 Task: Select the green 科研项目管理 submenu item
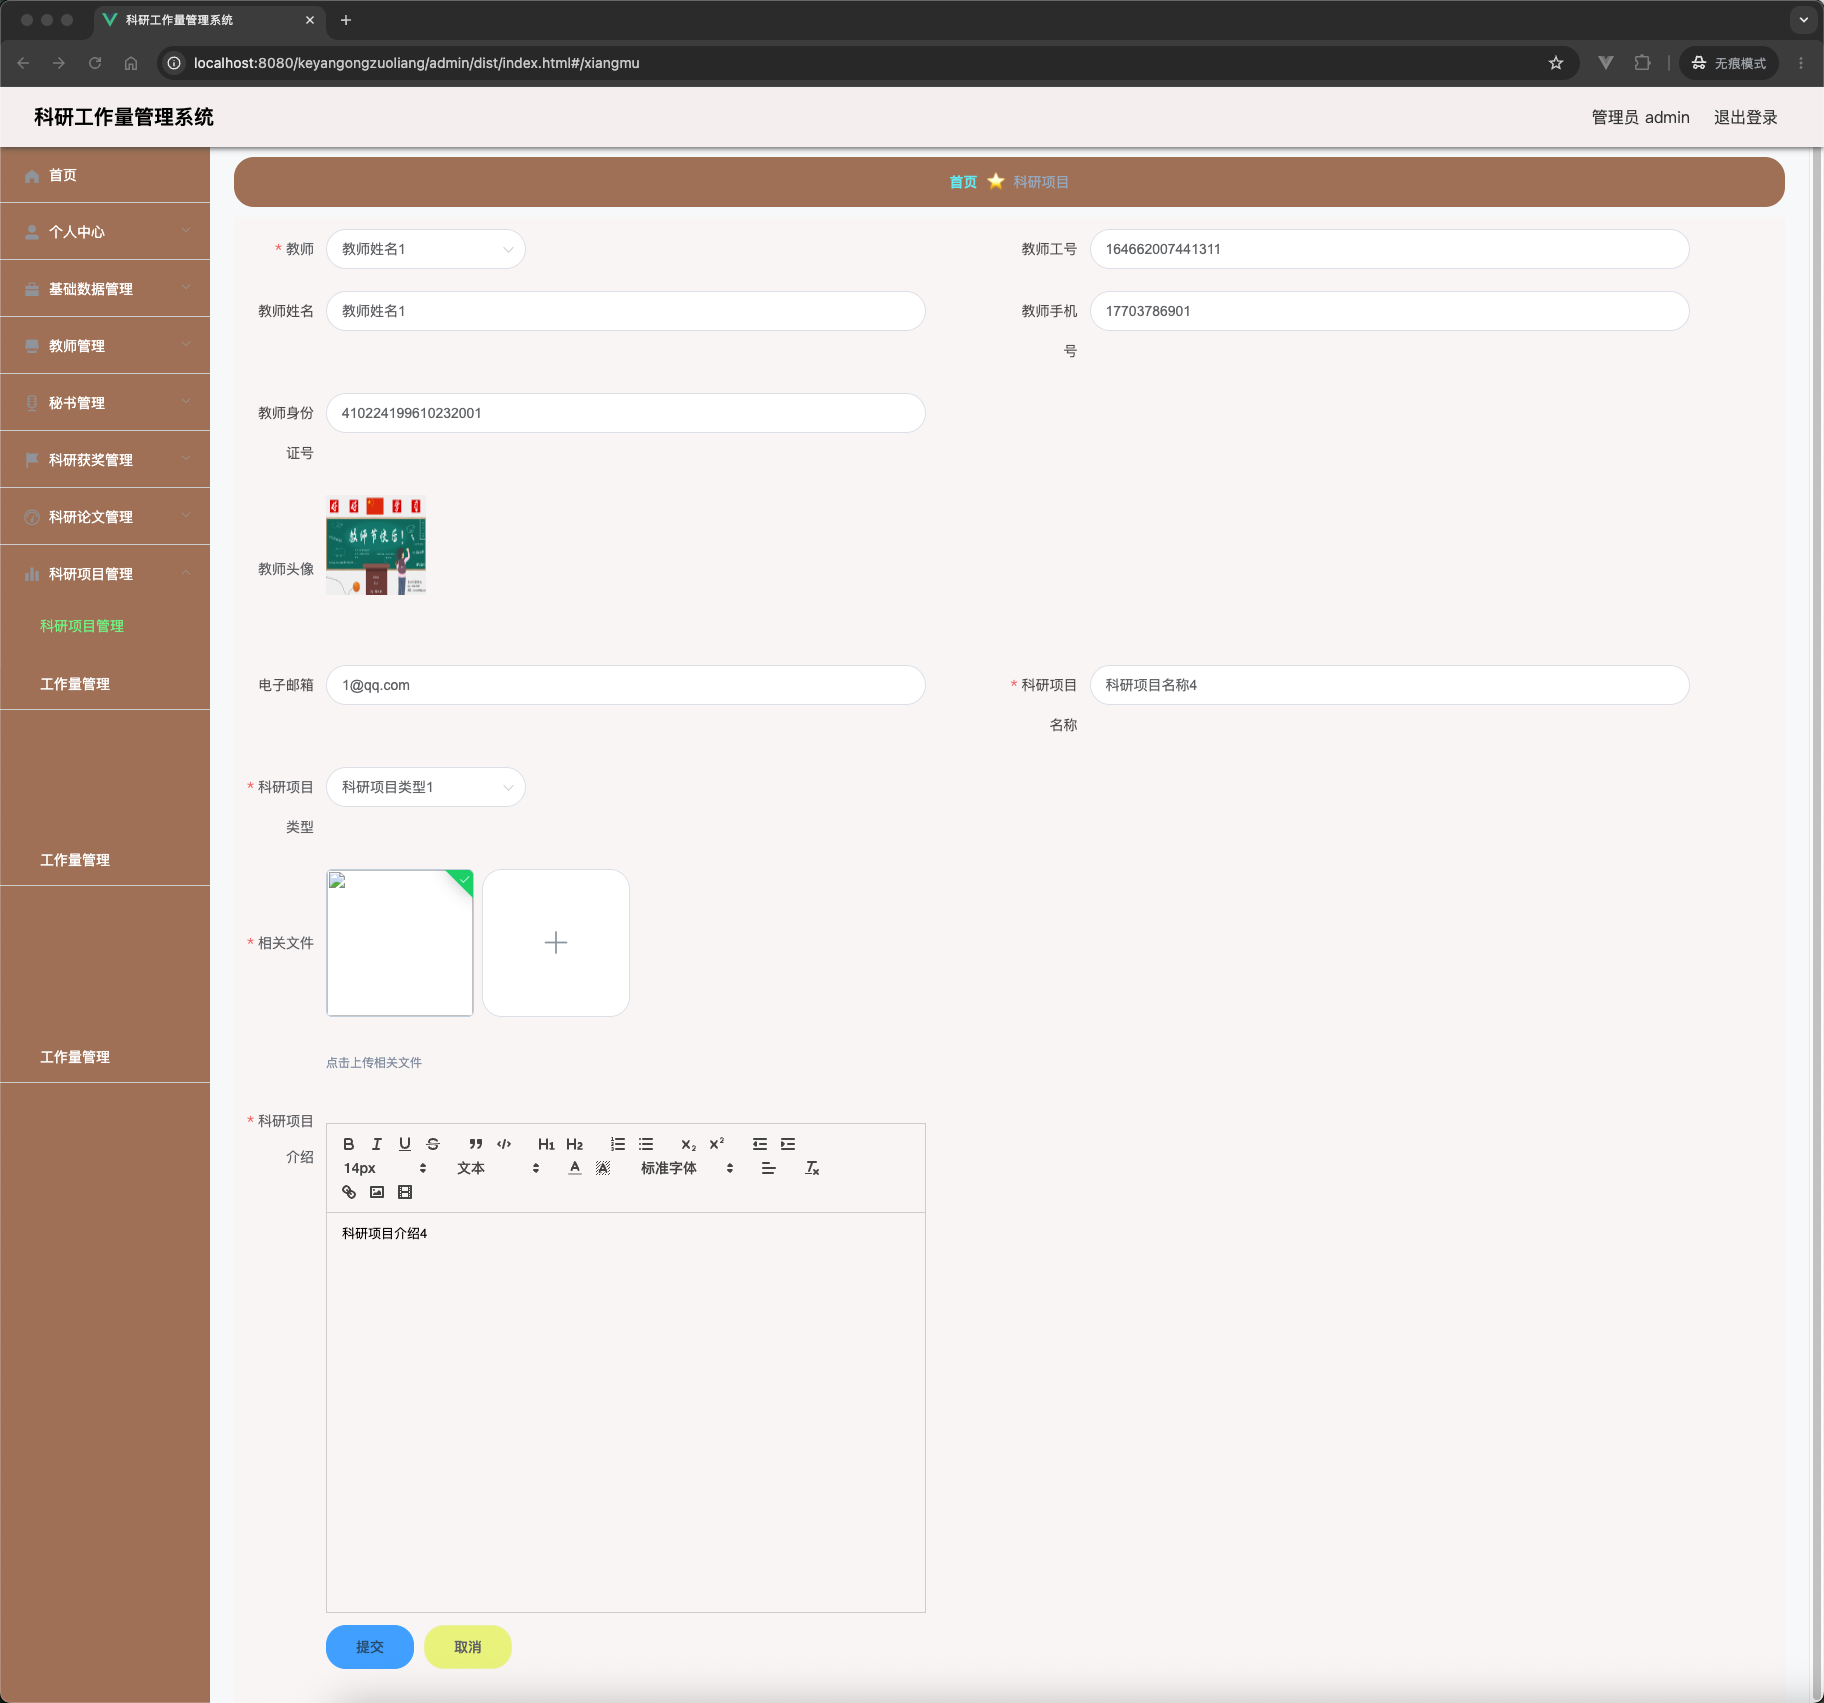[82, 626]
